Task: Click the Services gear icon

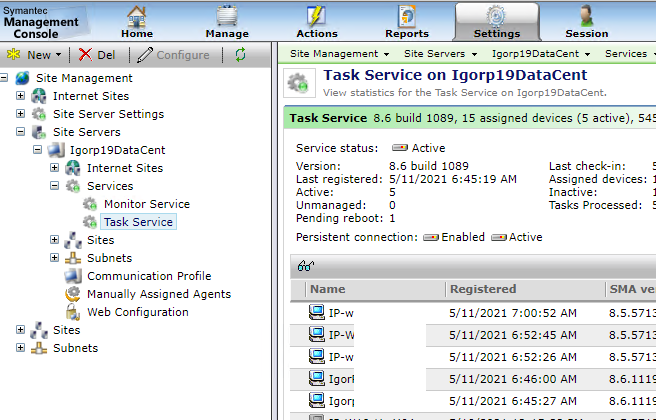Action: pyautogui.click(x=73, y=186)
